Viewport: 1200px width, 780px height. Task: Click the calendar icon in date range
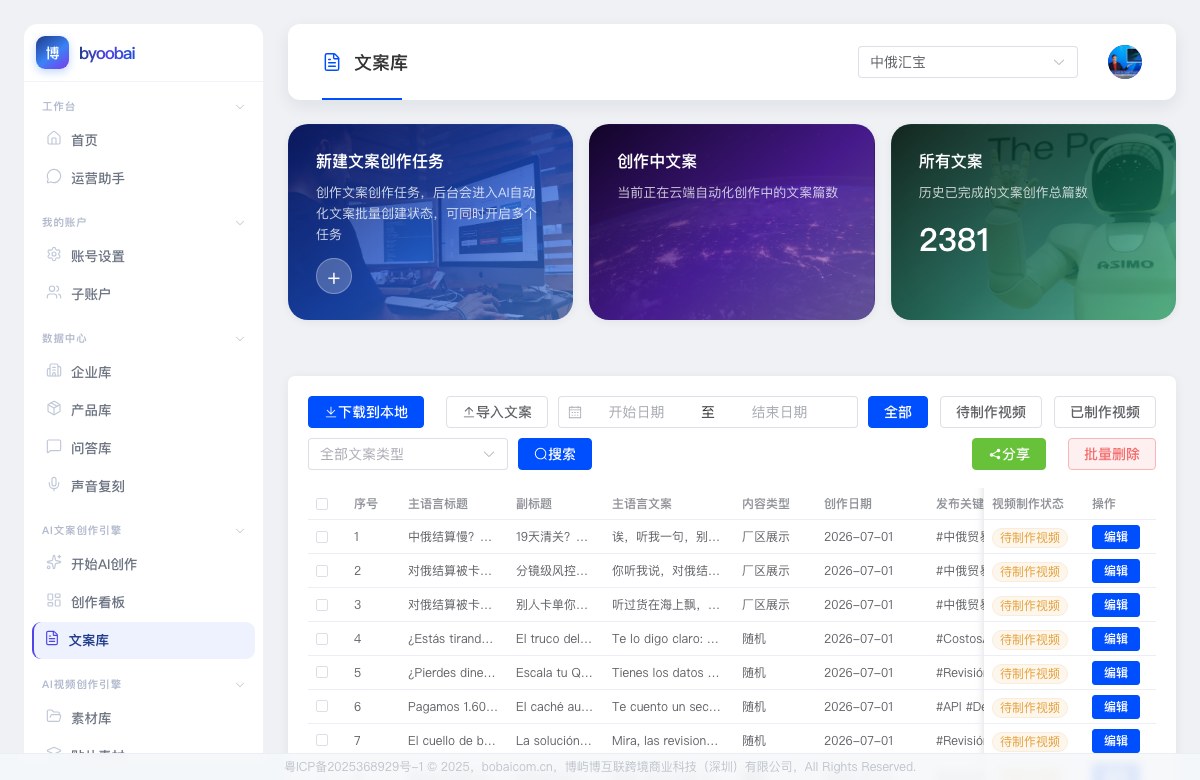pyautogui.click(x=575, y=412)
